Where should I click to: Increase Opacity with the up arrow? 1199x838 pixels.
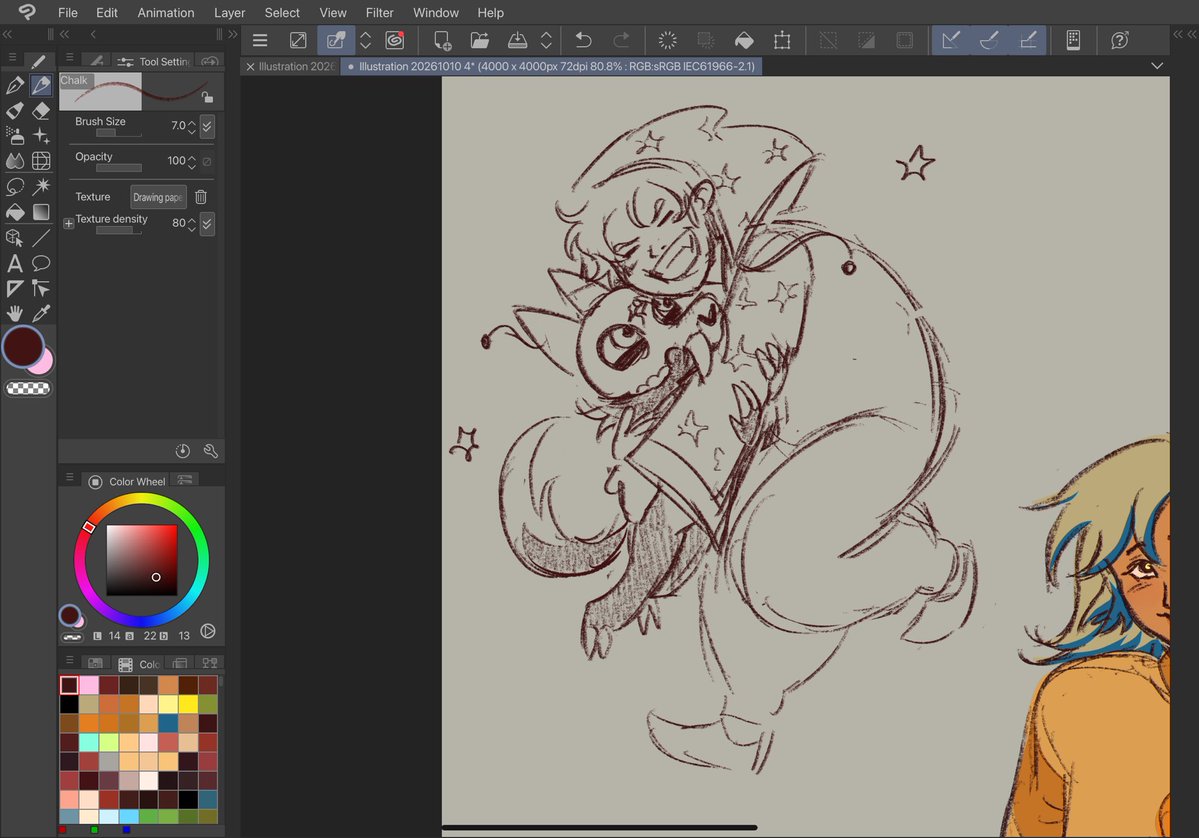pyautogui.click(x=192, y=158)
